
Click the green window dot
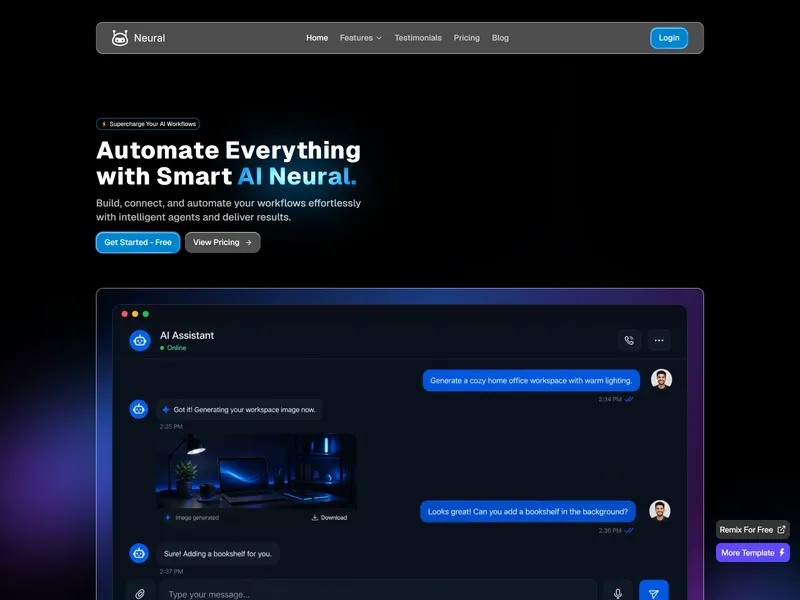tap(146, 314)
